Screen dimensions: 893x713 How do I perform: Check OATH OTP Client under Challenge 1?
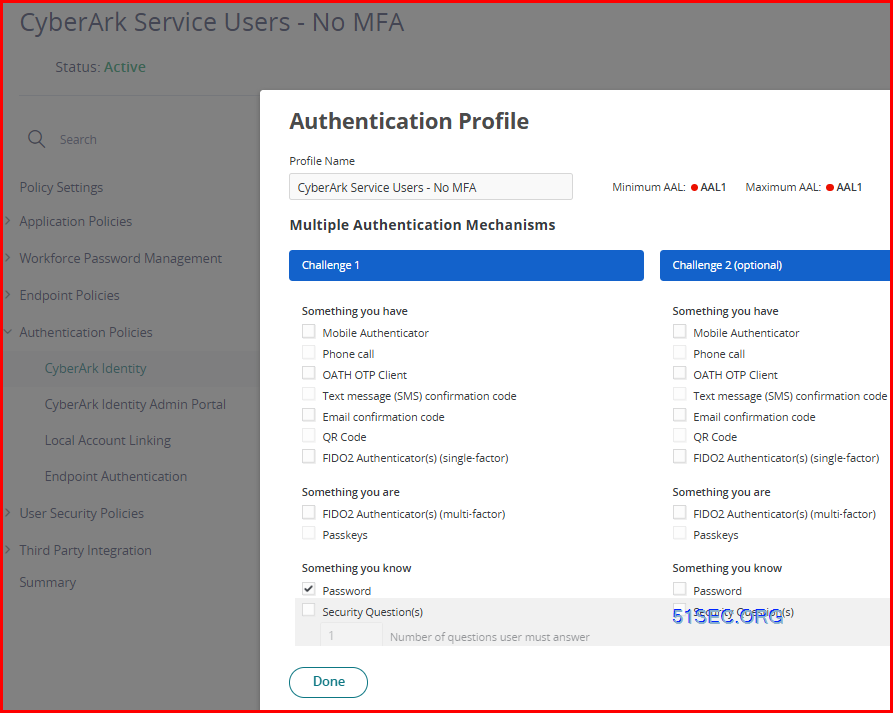pyautogui.click(x=309, y=373)
